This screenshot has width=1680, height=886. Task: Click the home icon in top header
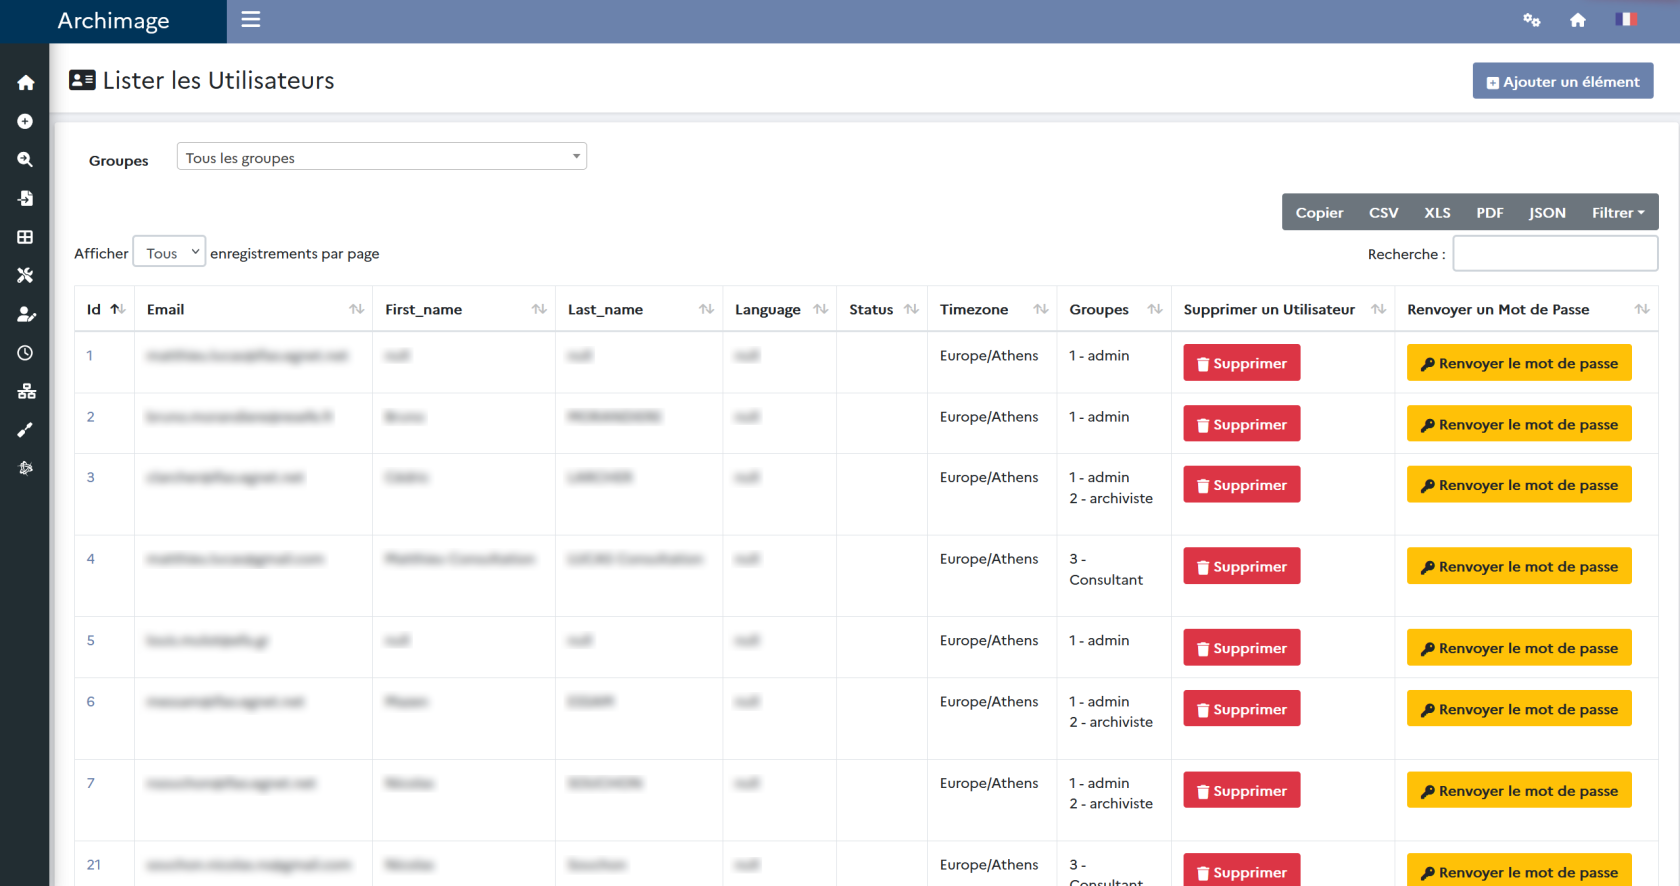(x=1578, y=20)
